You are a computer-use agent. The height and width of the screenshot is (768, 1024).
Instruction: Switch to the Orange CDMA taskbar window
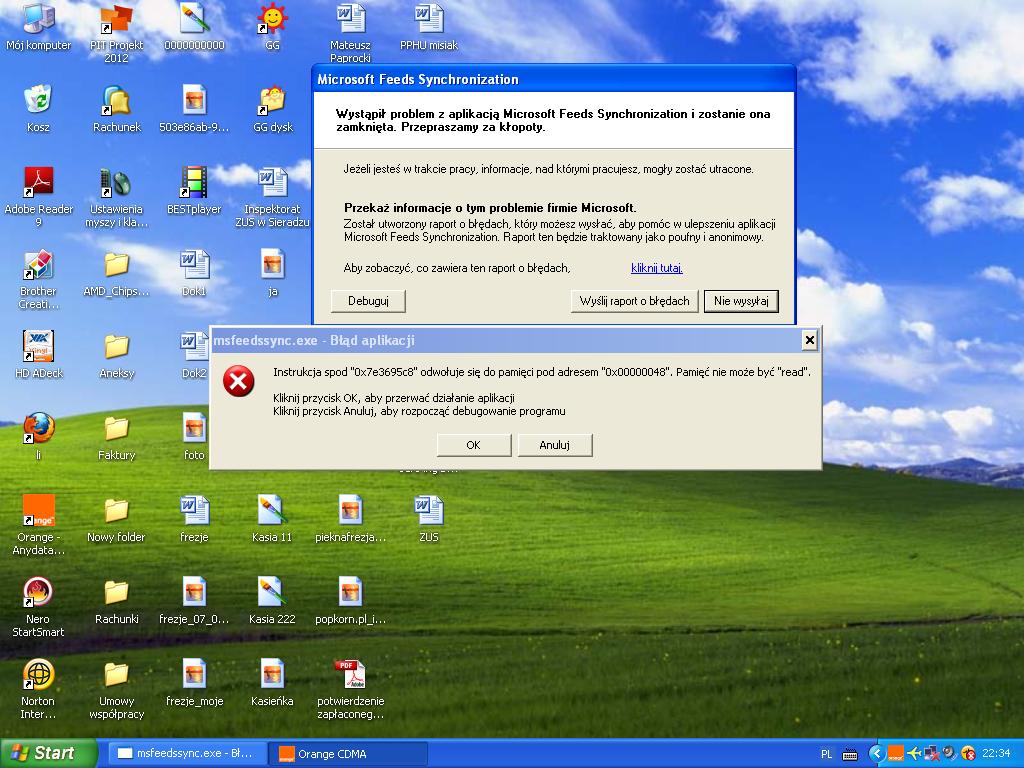(x=349, y=754)
